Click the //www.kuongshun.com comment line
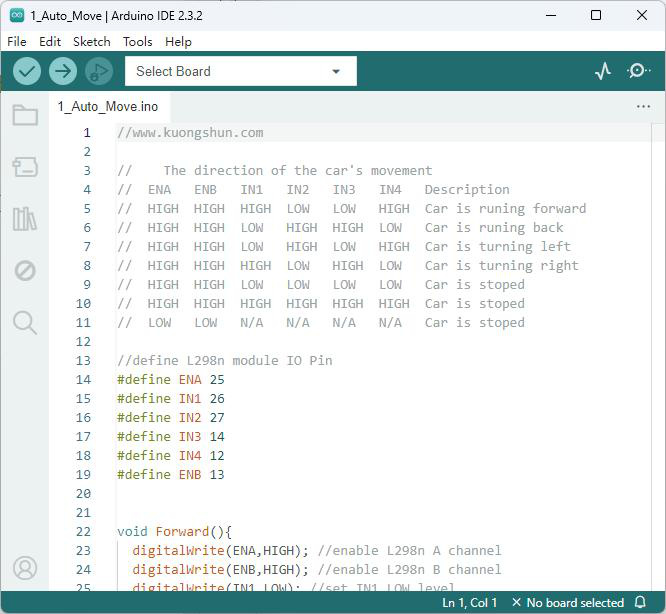Viewport: 666px width, 614px height. coord(190,132)
